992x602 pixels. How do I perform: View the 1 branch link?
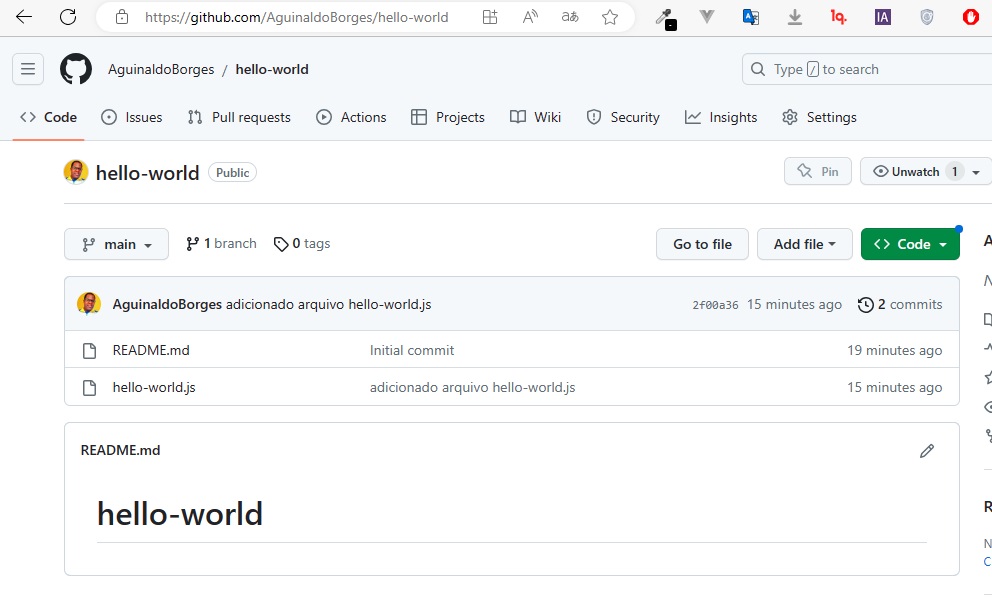coord(221,243)
